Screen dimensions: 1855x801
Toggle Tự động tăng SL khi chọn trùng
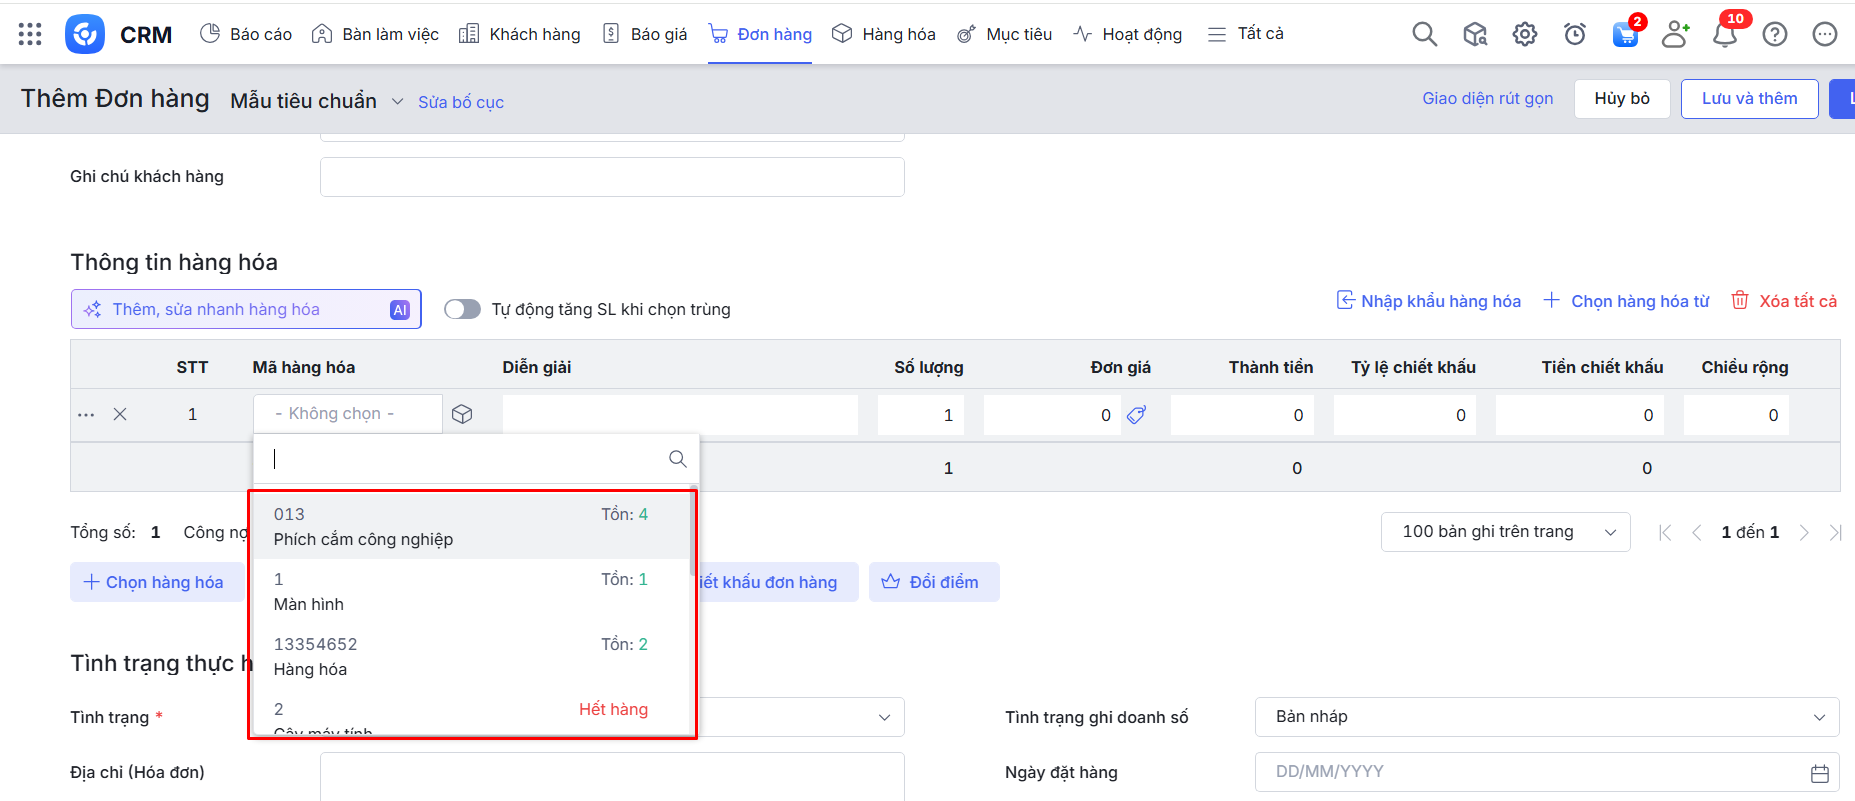[x=462, y=309]
